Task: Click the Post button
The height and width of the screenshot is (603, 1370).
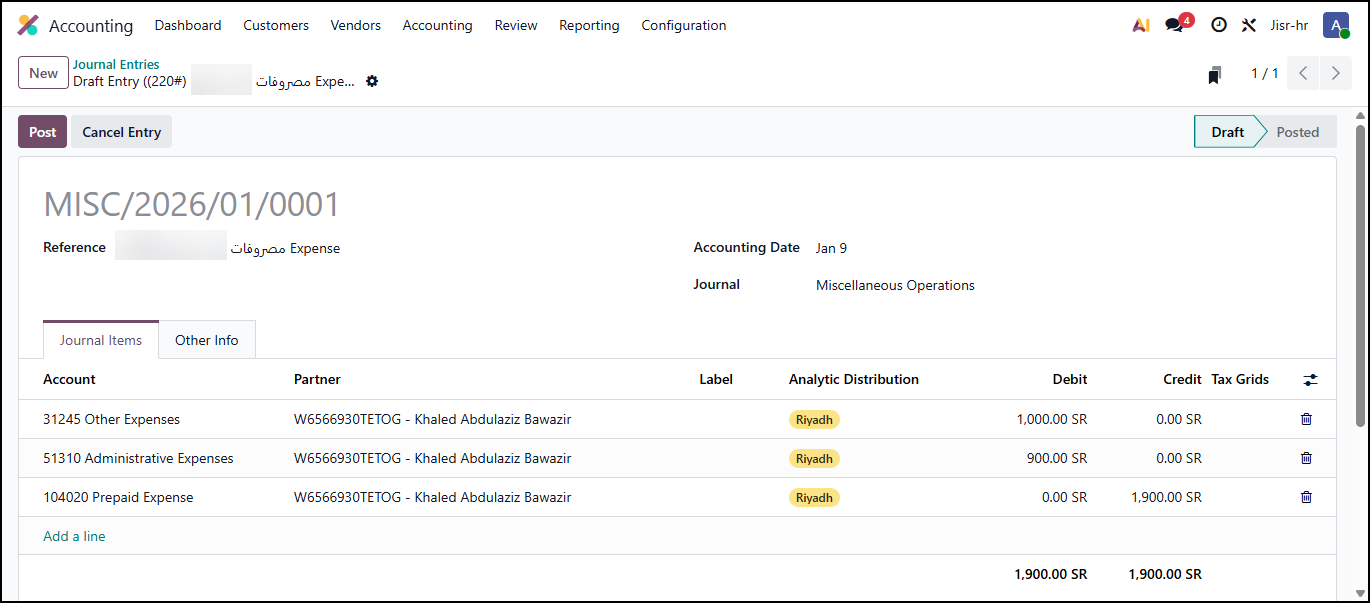Action: [43, 132]
